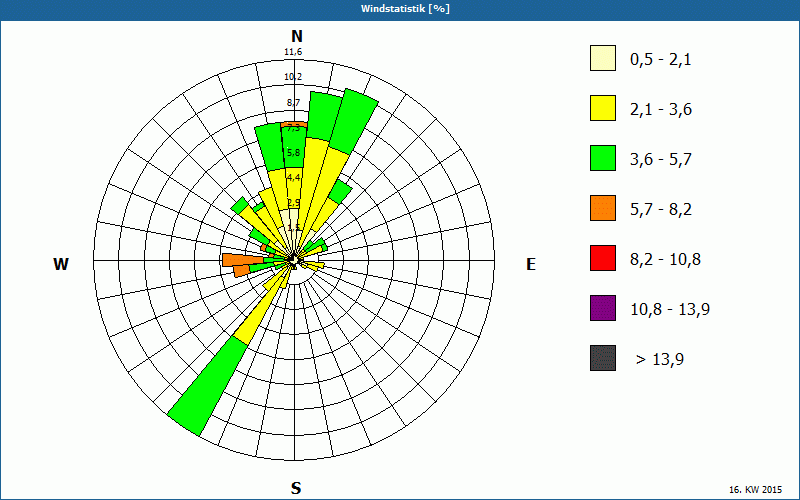This screenshot has height=500, width=800.
Task: Click the legend label '> 13,9'
Action: tap(660, 360)
